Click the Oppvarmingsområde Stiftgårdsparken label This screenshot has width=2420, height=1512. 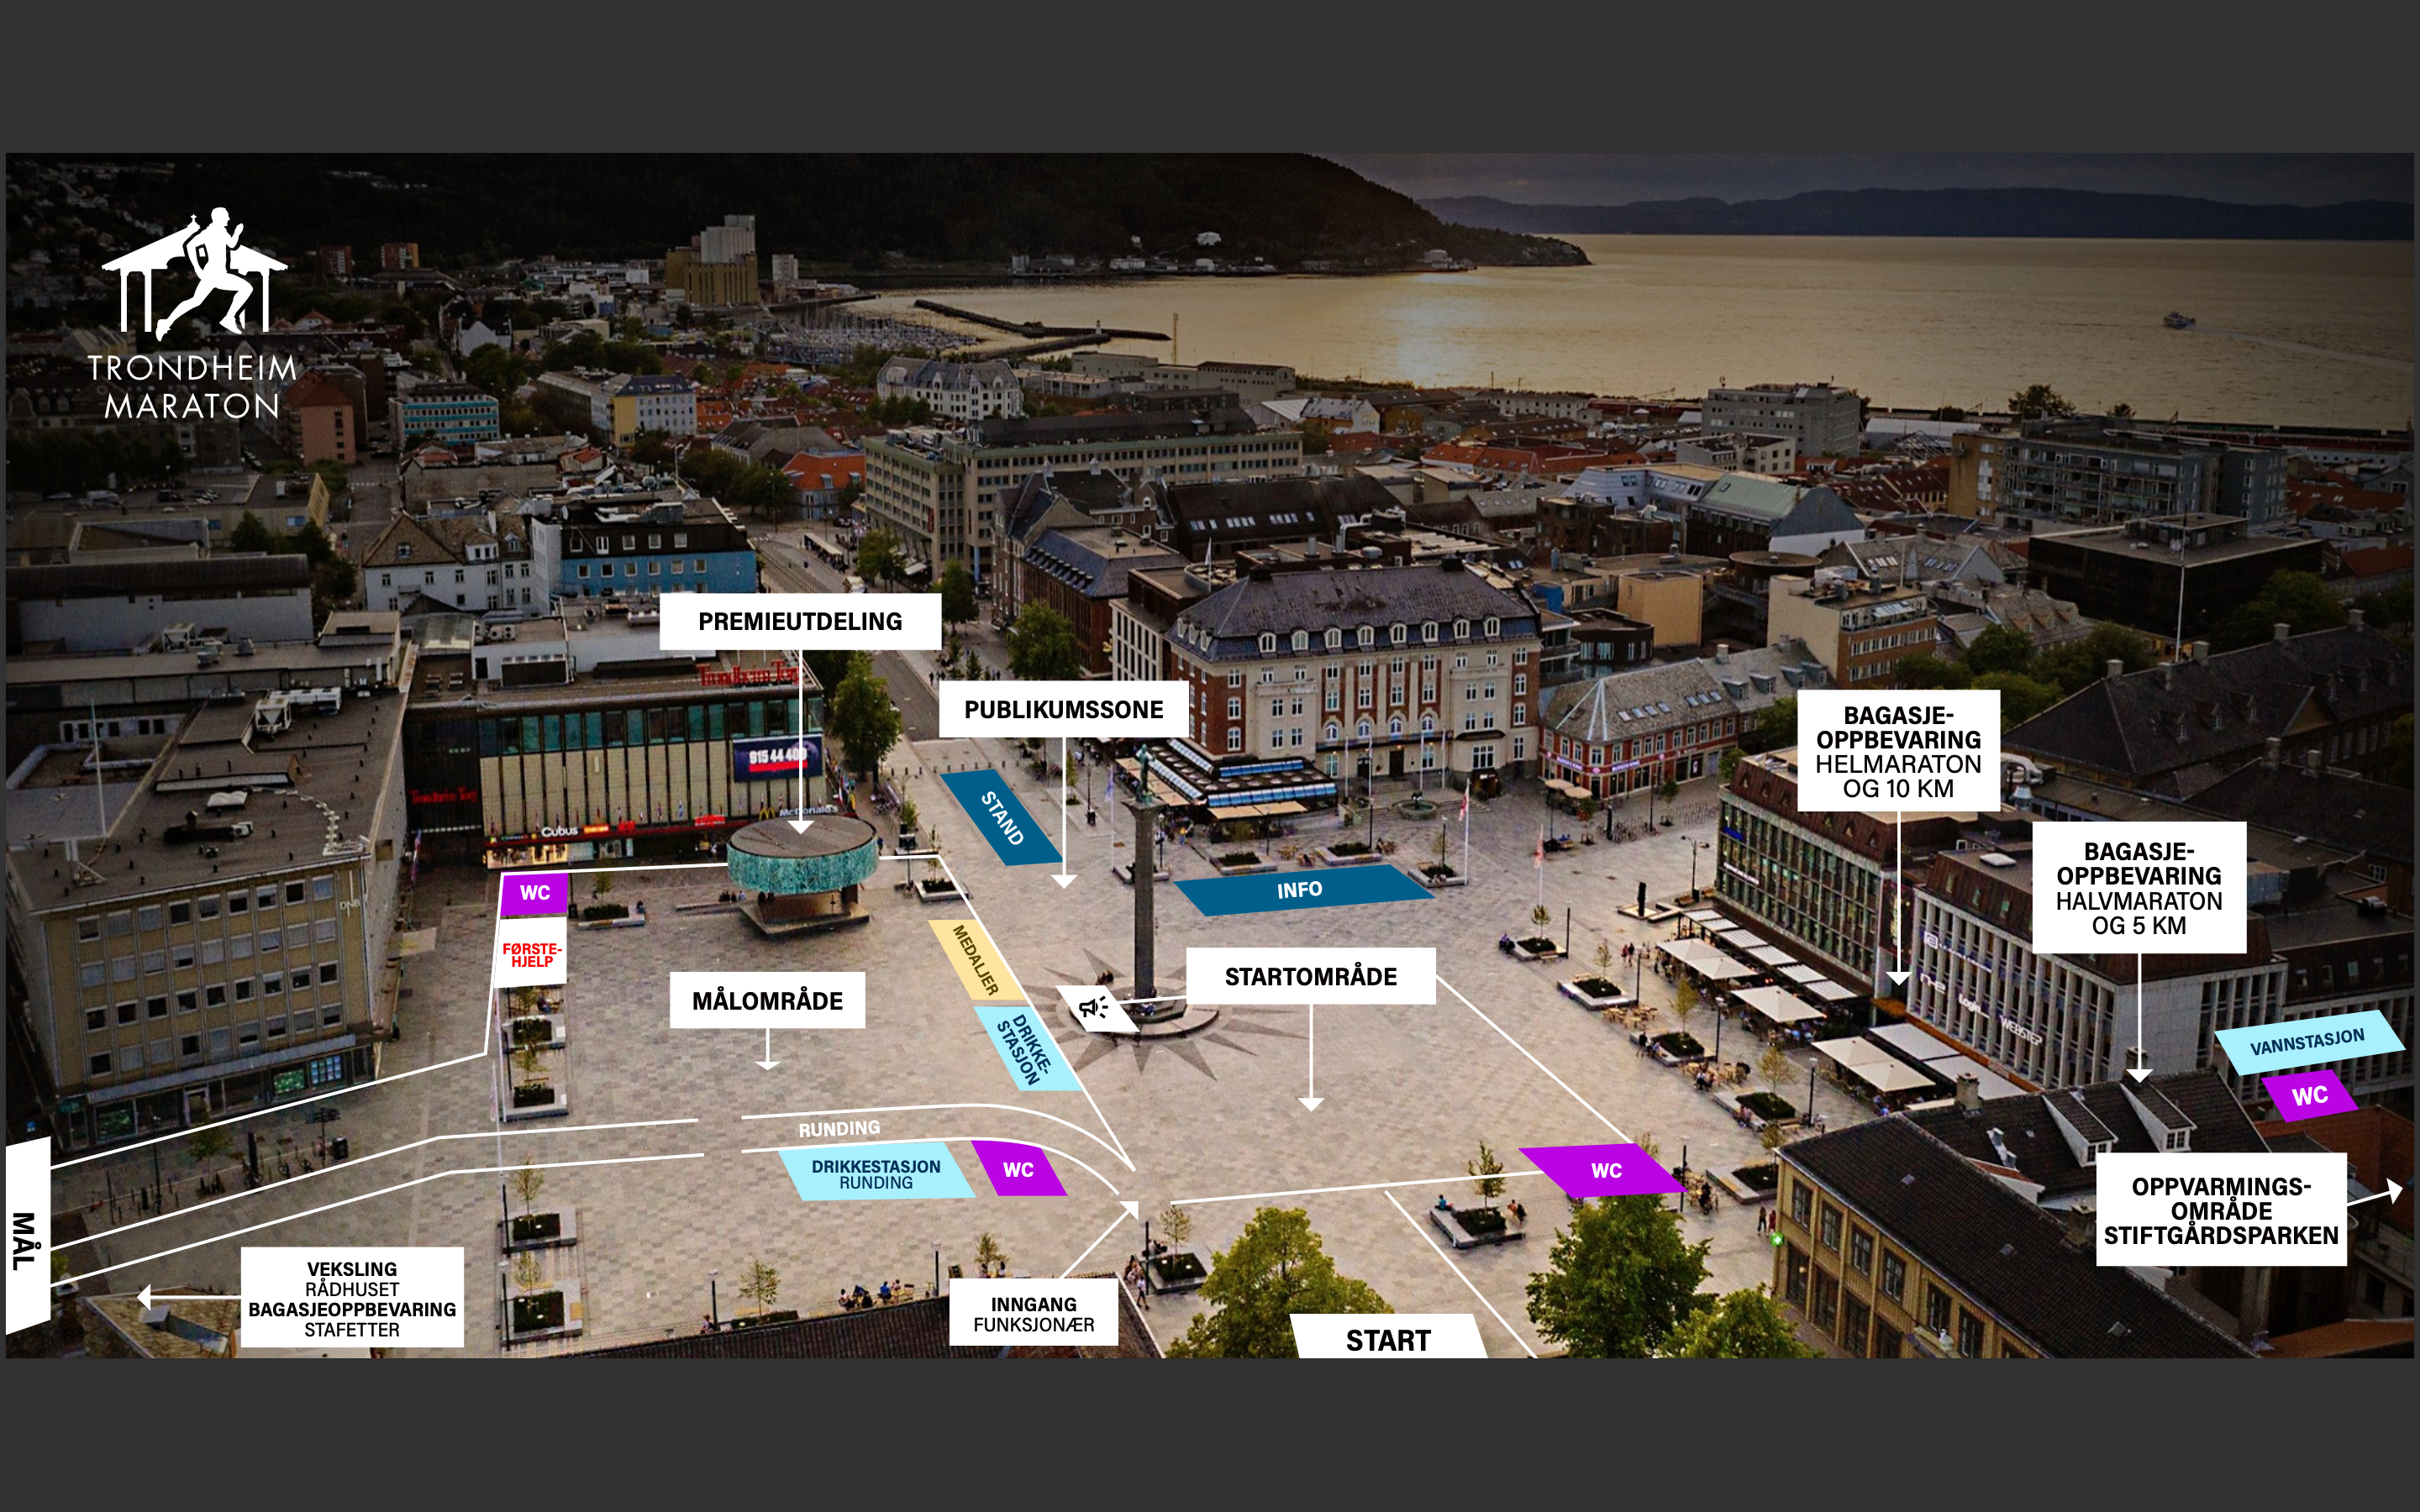tap(2221, 1210)
